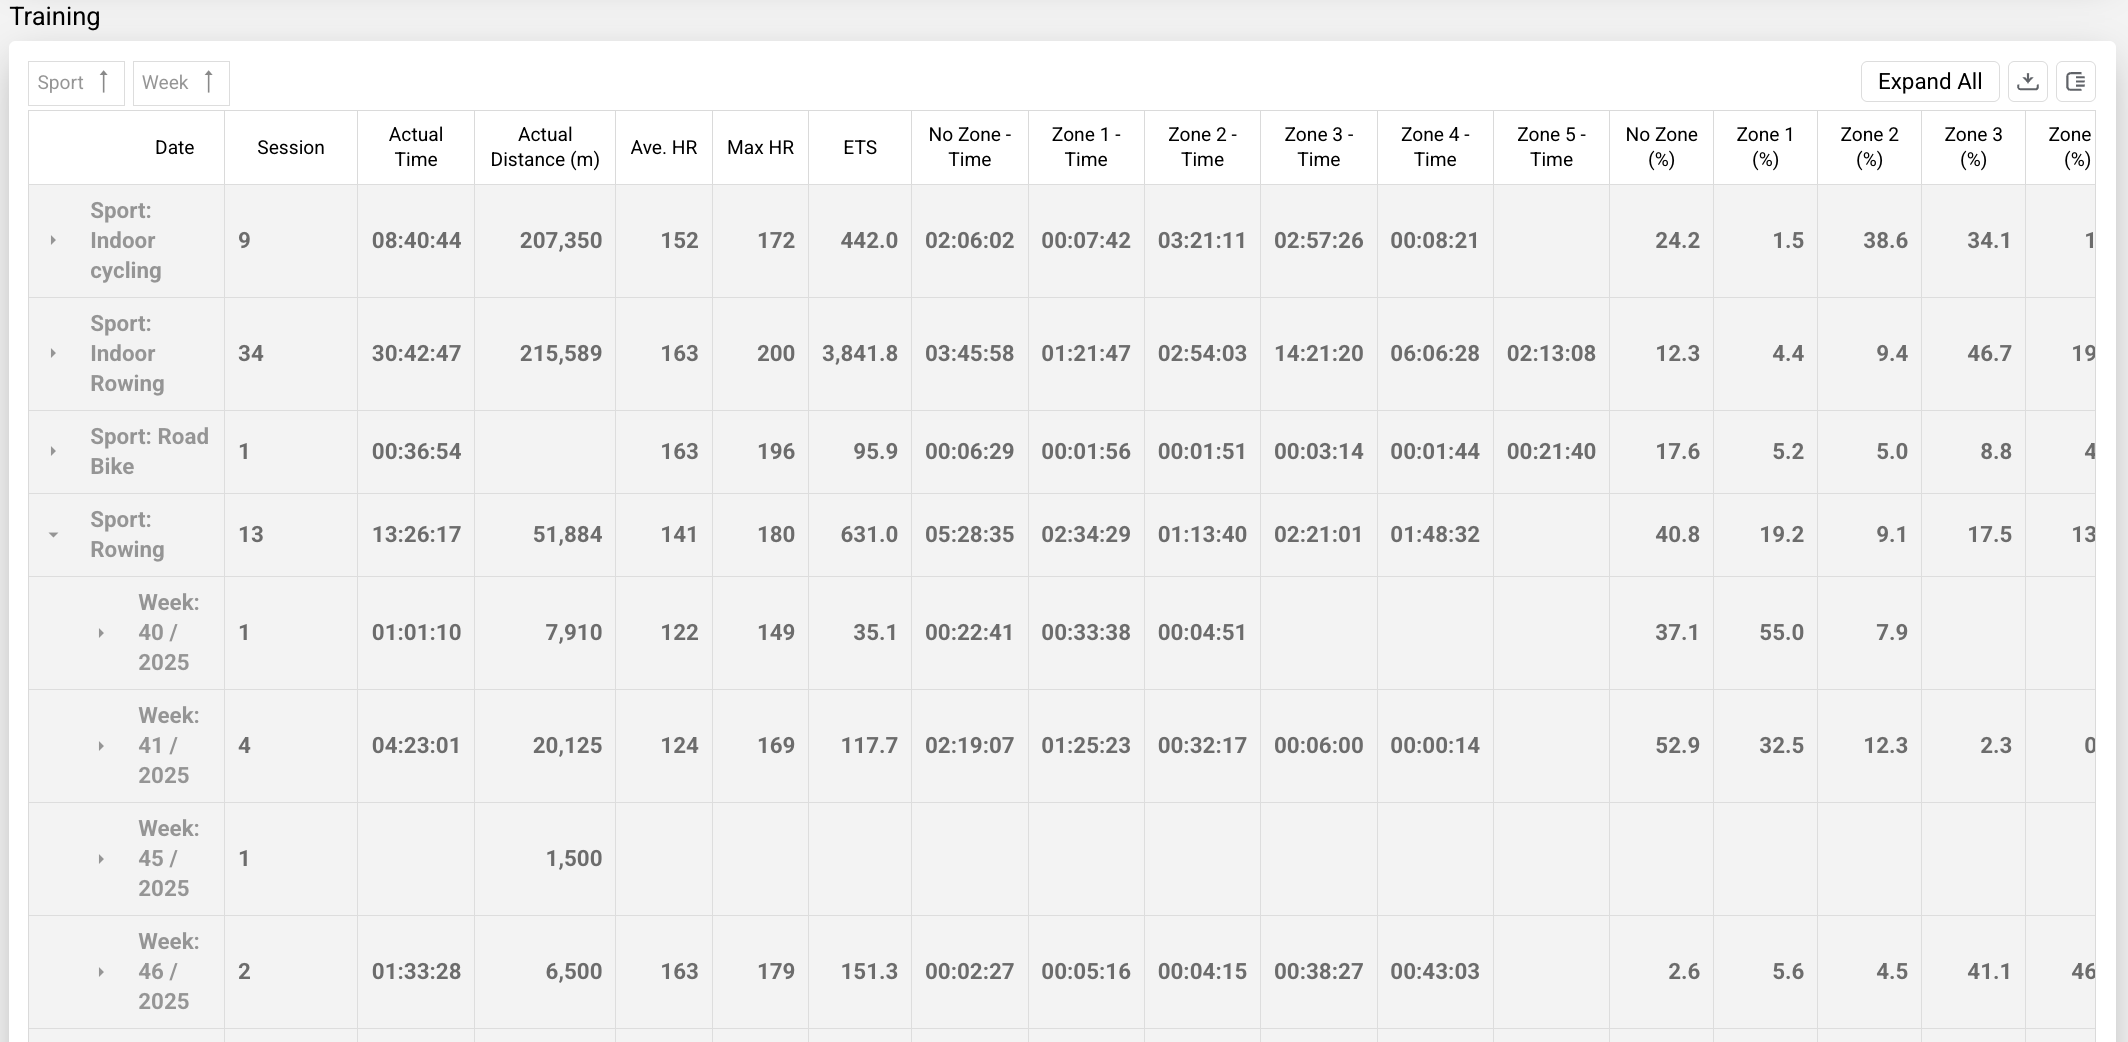Click distance value 51,884
2128x1042 pixels.
(567, 534)
